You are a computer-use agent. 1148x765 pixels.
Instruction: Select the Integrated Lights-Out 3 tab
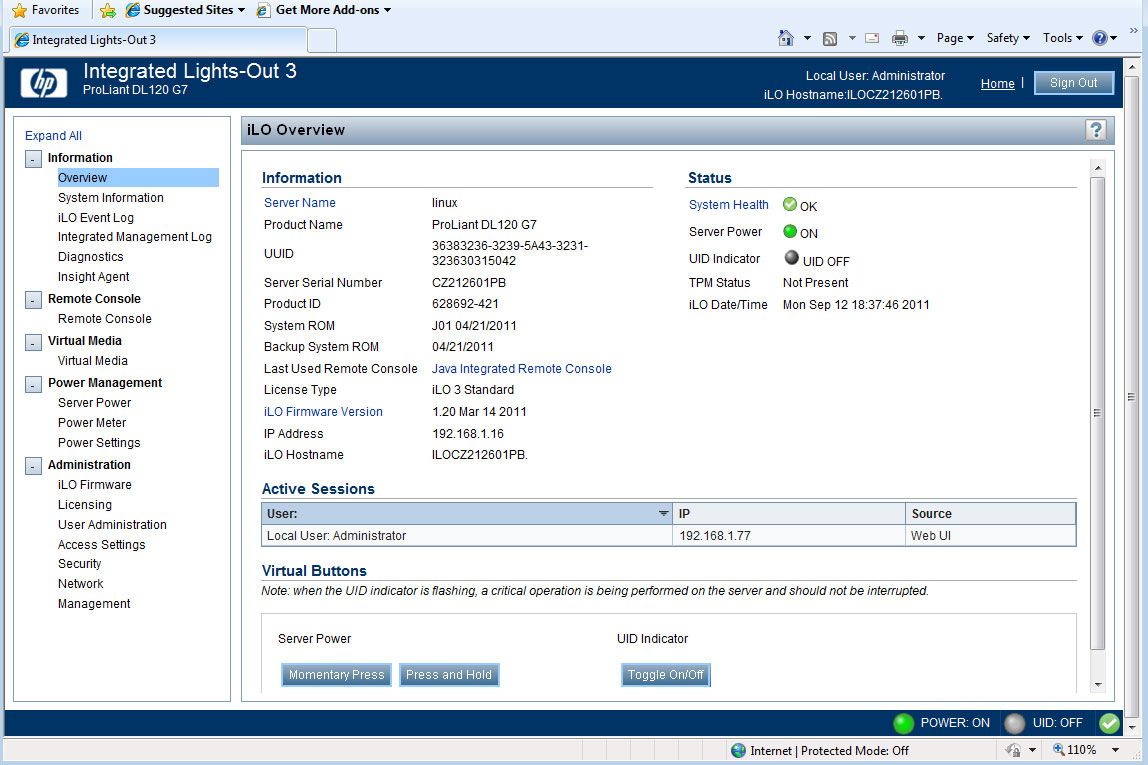(x=158, y=40)
